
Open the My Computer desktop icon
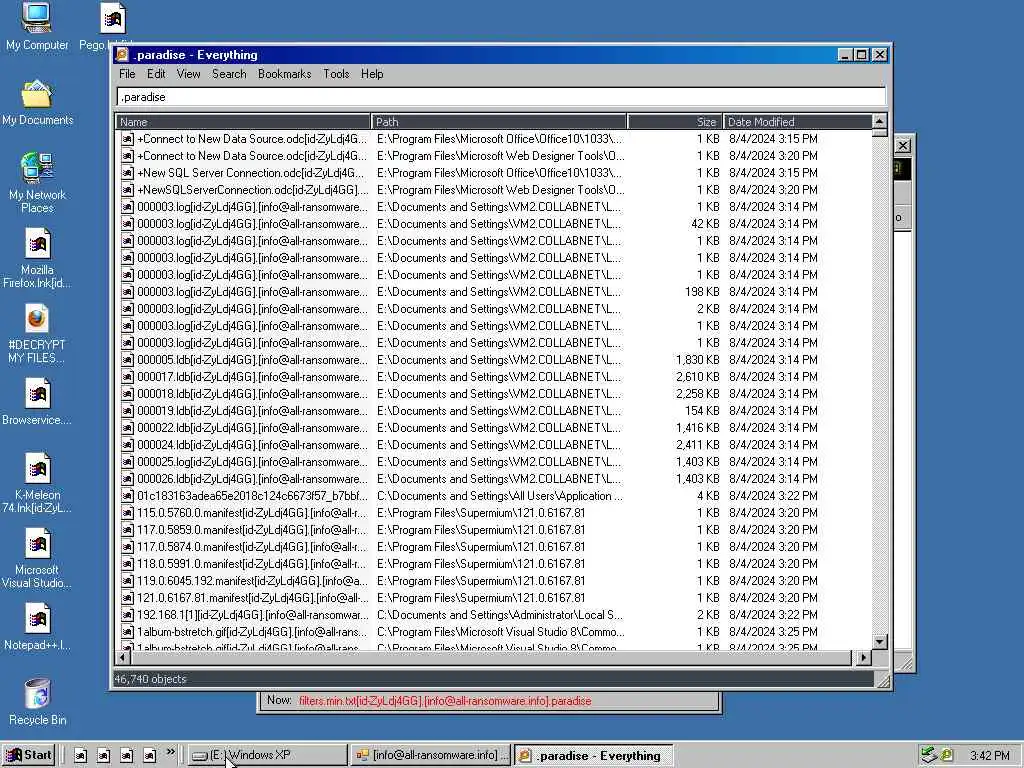(x=37, y=26)
